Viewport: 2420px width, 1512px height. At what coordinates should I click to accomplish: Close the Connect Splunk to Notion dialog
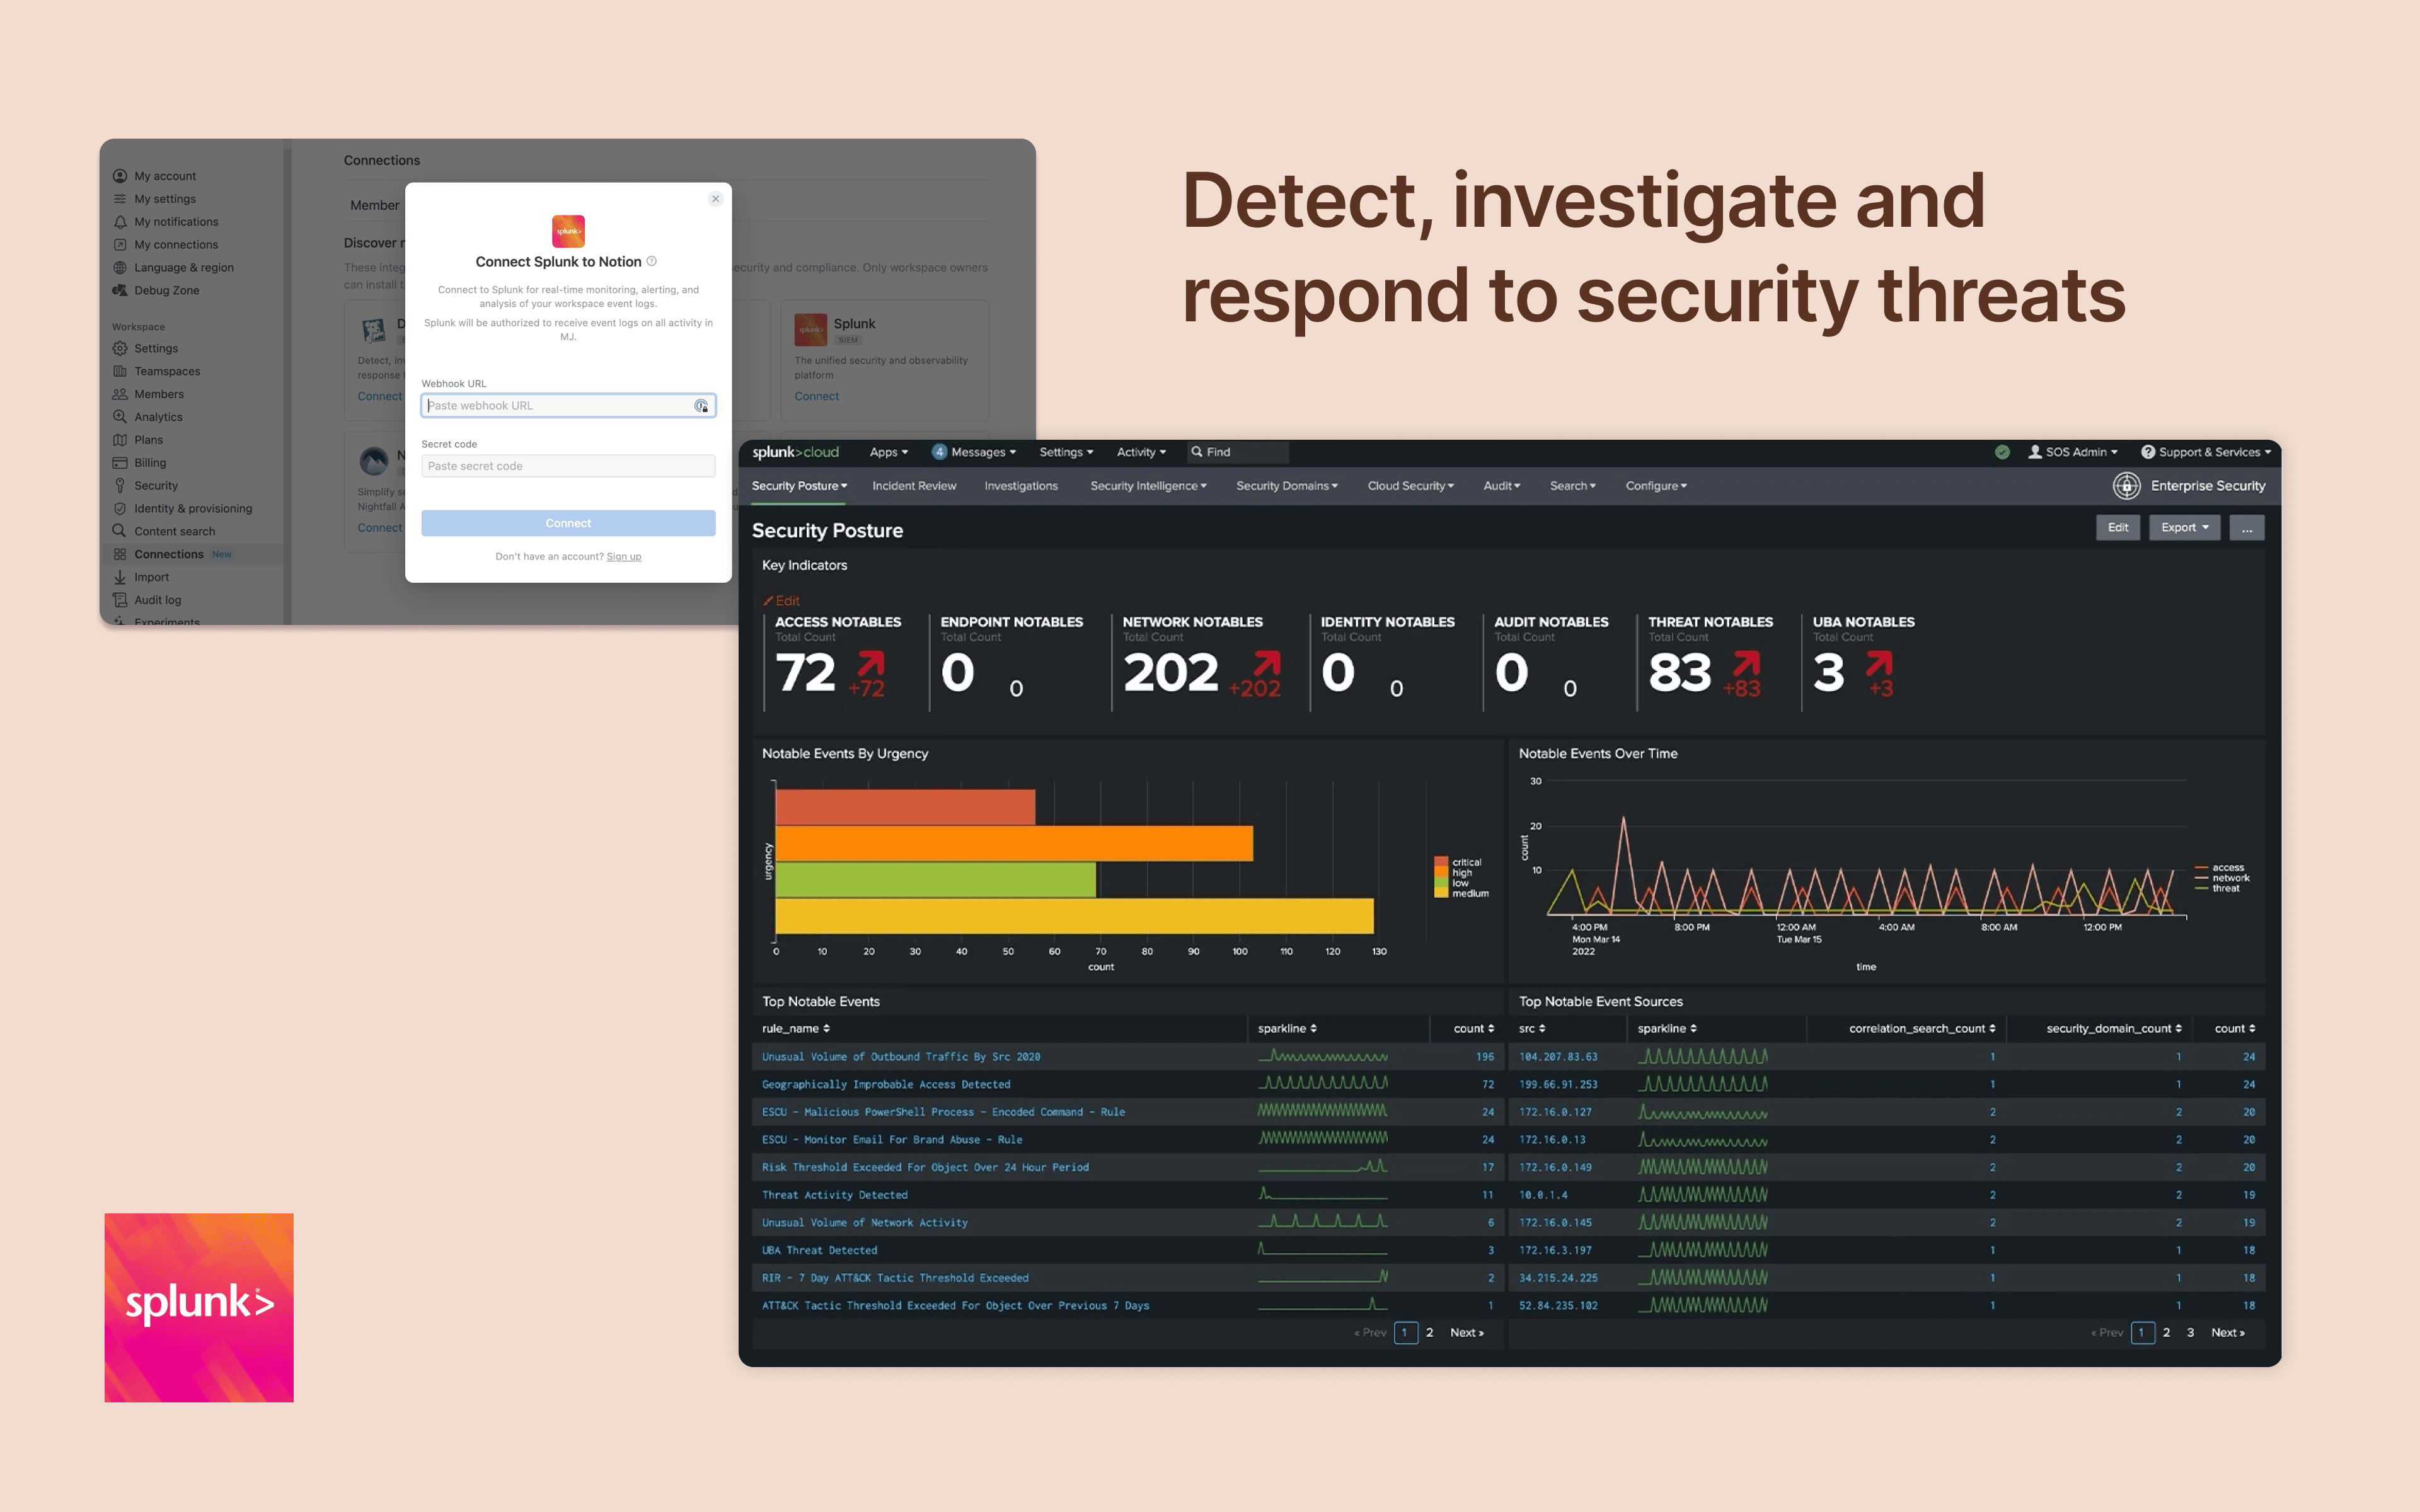(x=715, y=199)
